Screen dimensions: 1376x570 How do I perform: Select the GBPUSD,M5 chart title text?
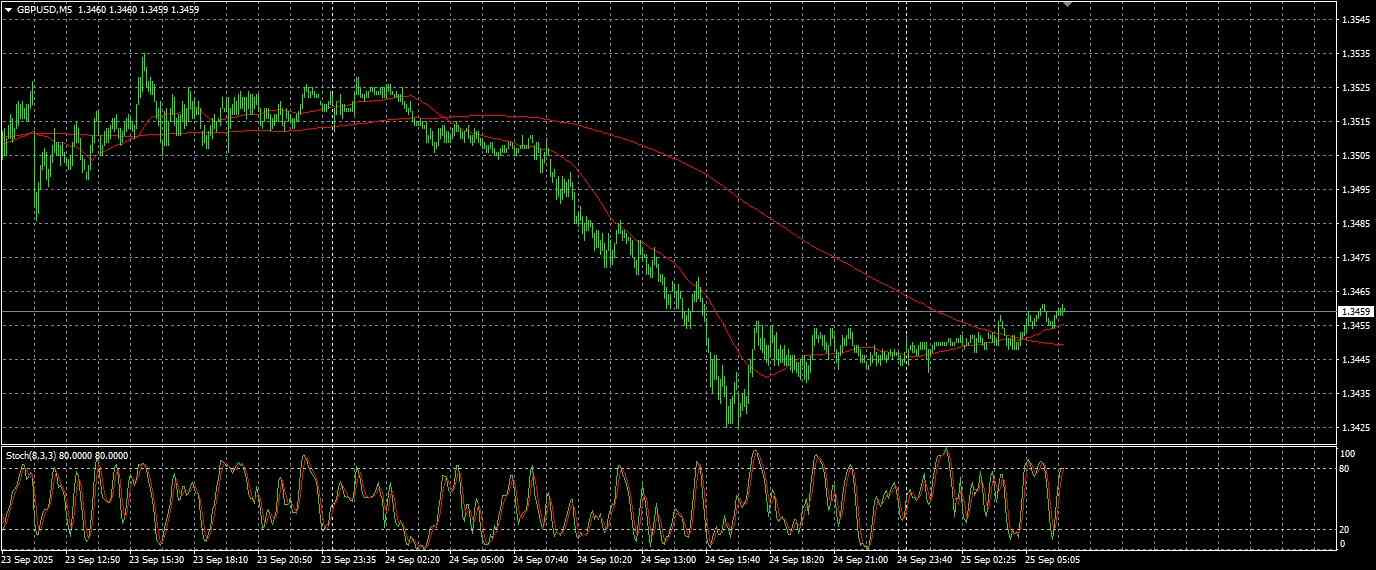tap(44, 9)
